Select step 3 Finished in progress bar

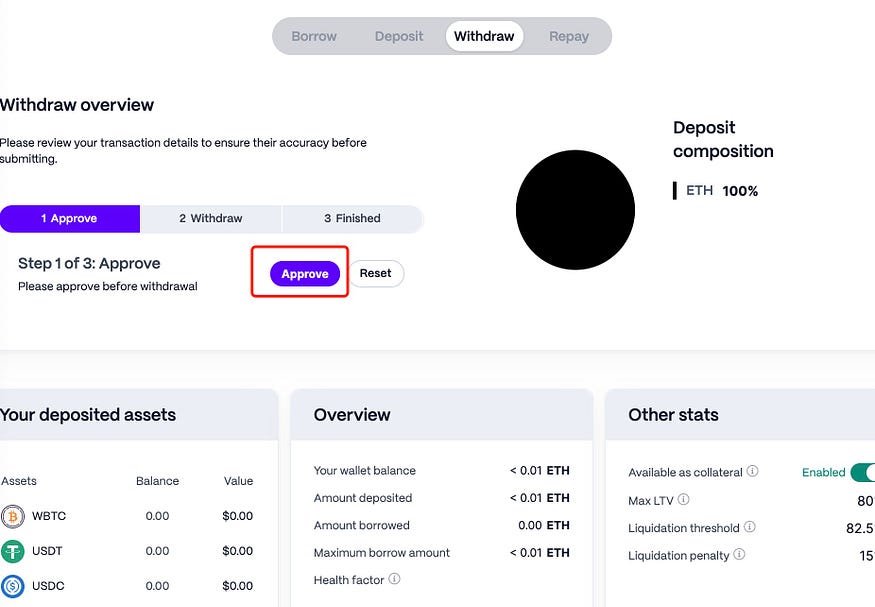click(x=353, y=219)
